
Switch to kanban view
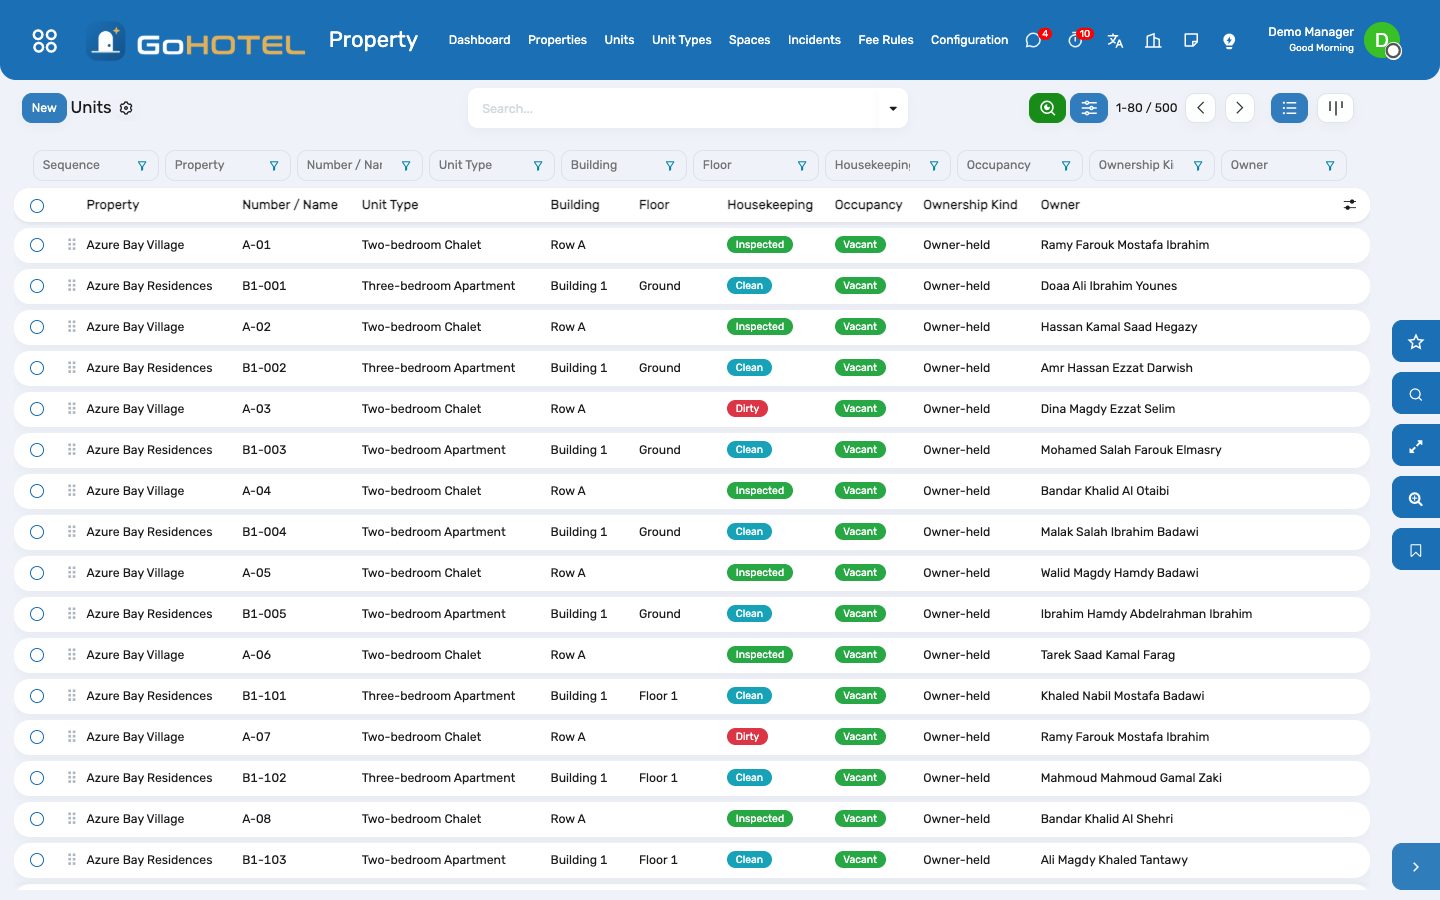[x=1336, y=108]
